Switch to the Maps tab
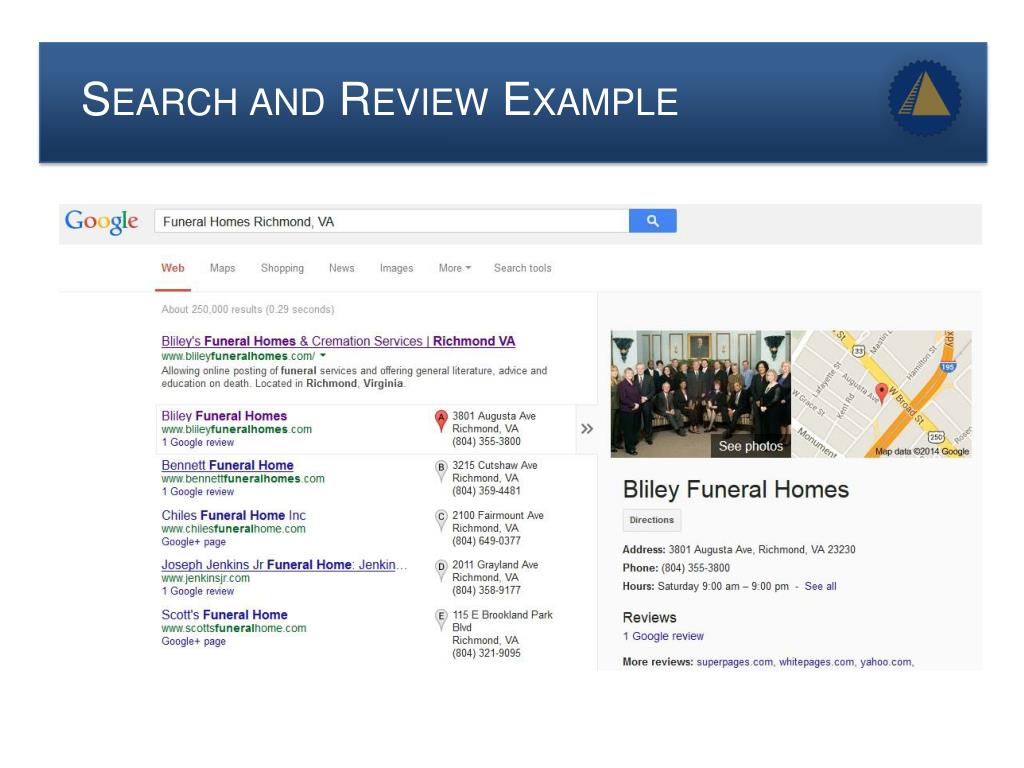The height and width of the screenshot is (768, 1024). [222, 268]
